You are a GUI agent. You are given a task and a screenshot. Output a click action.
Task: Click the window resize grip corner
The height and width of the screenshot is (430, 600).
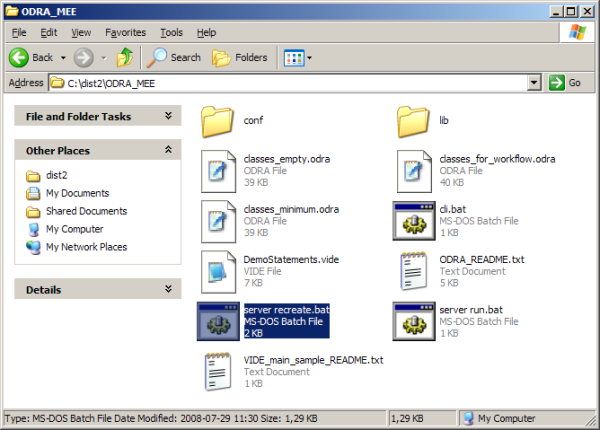point(592,421)
